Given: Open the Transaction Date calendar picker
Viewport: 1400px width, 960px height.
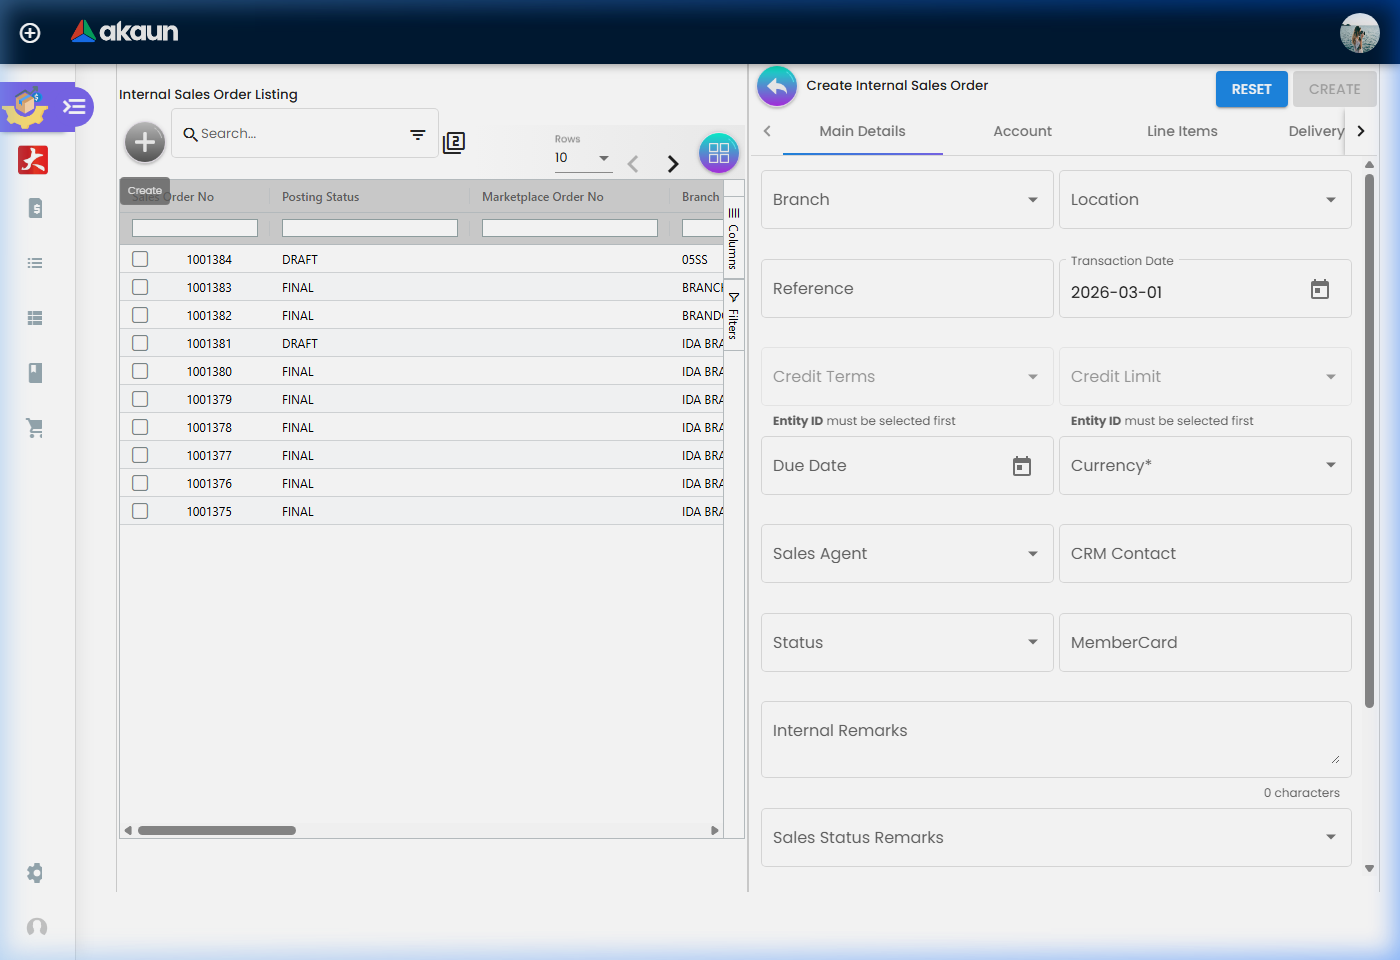Looking at the screenshot, I should 1319,290.
